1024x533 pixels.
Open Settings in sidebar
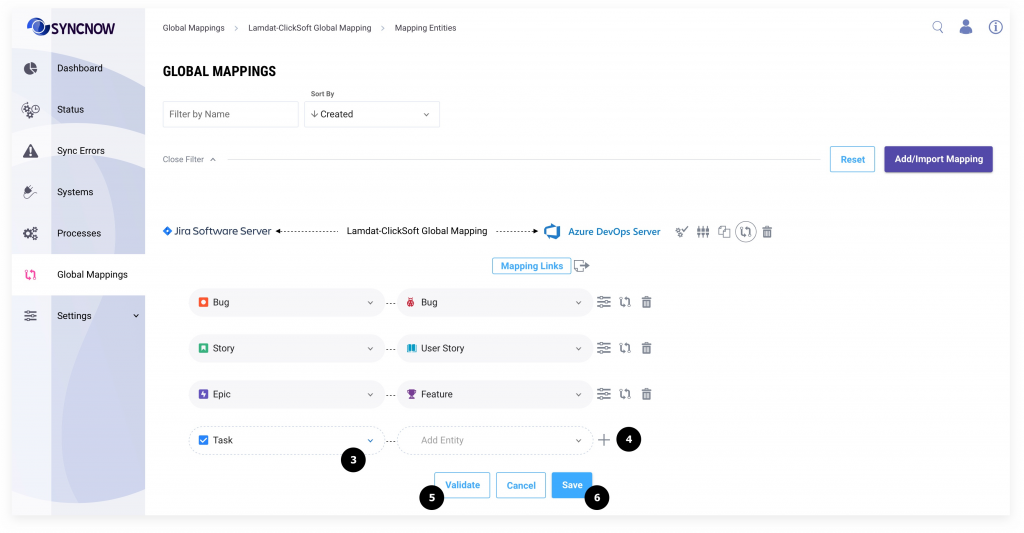[74, 316]
